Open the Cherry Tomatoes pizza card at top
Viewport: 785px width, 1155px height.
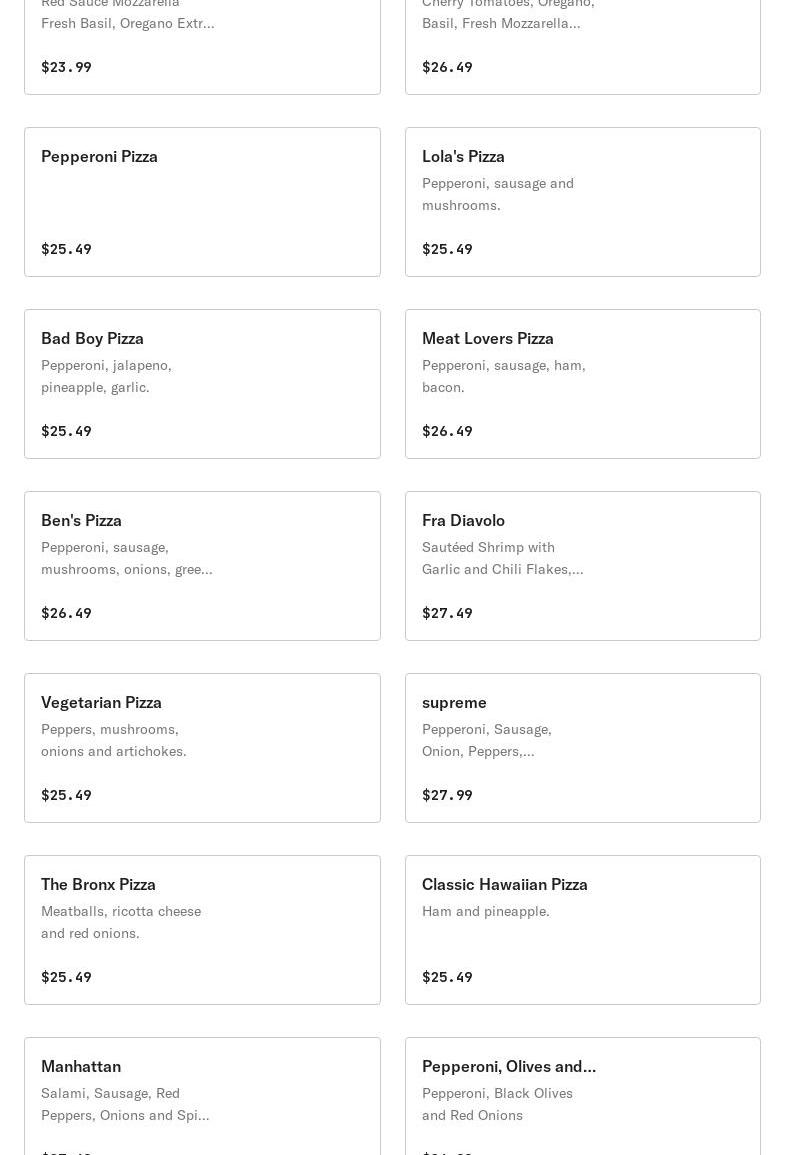(x=582, y=45)
